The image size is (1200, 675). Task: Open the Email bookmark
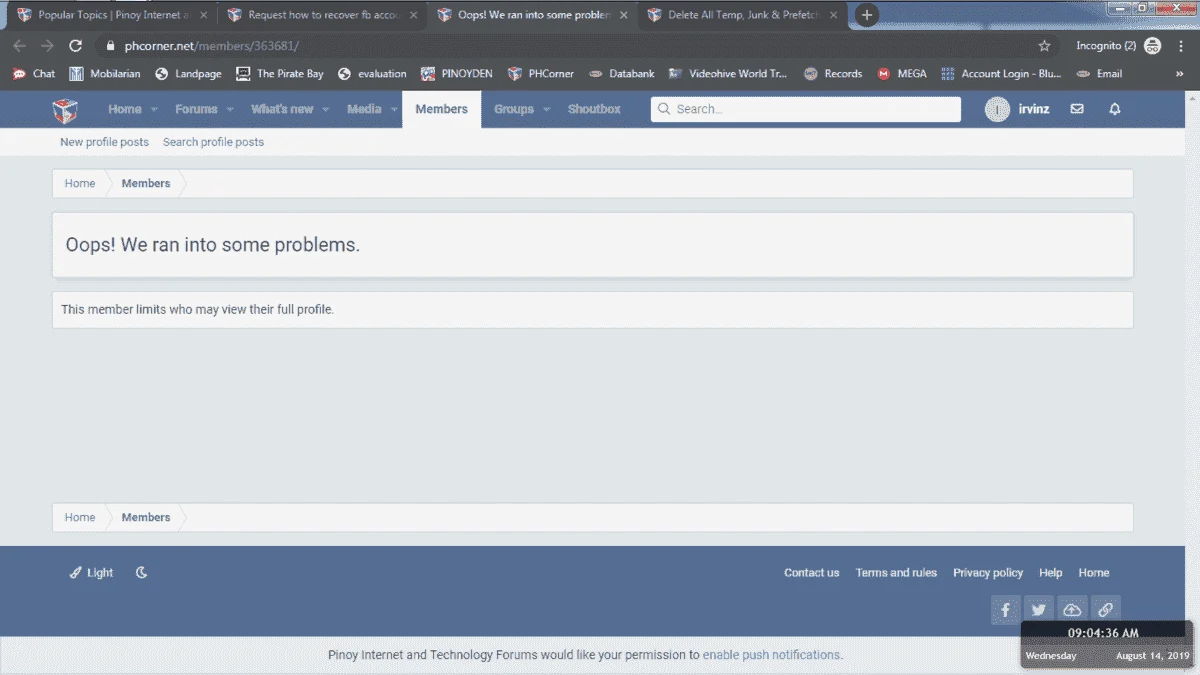tap(1099, 74)
